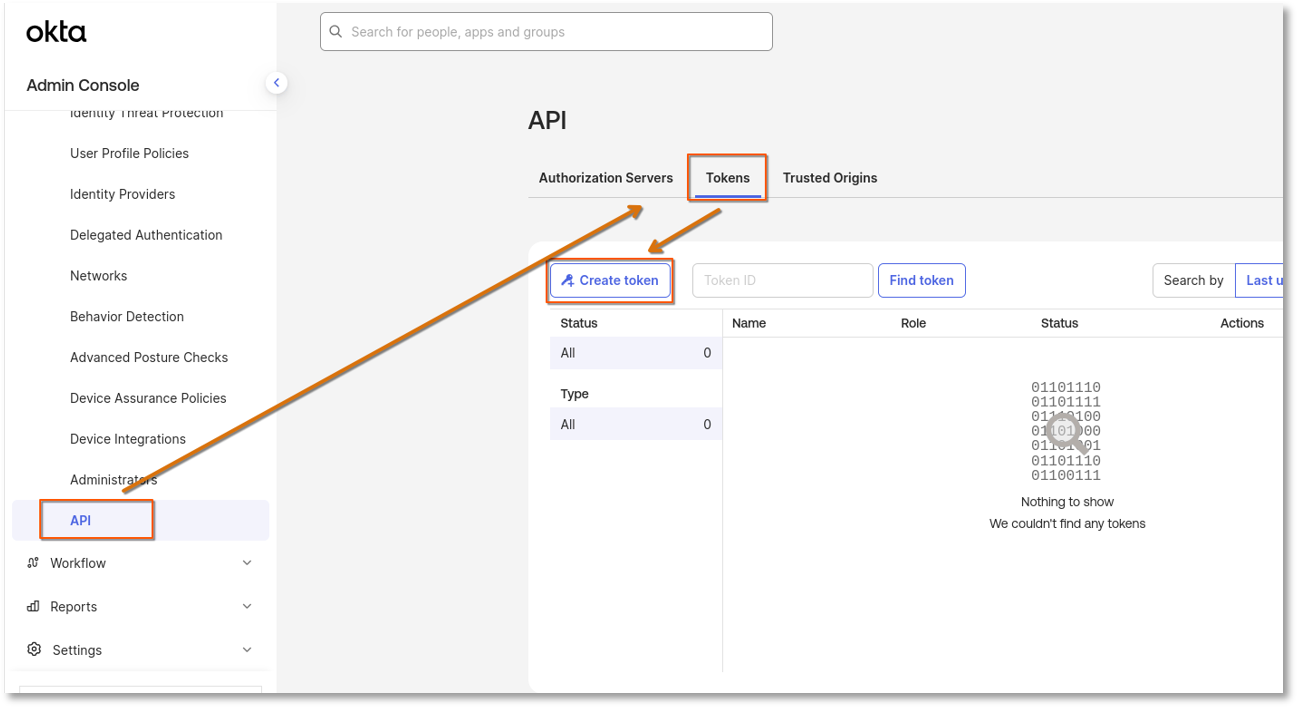Screen dimensions: 1297x707
Task: Filter by Status All row
Action: (635, 353)
